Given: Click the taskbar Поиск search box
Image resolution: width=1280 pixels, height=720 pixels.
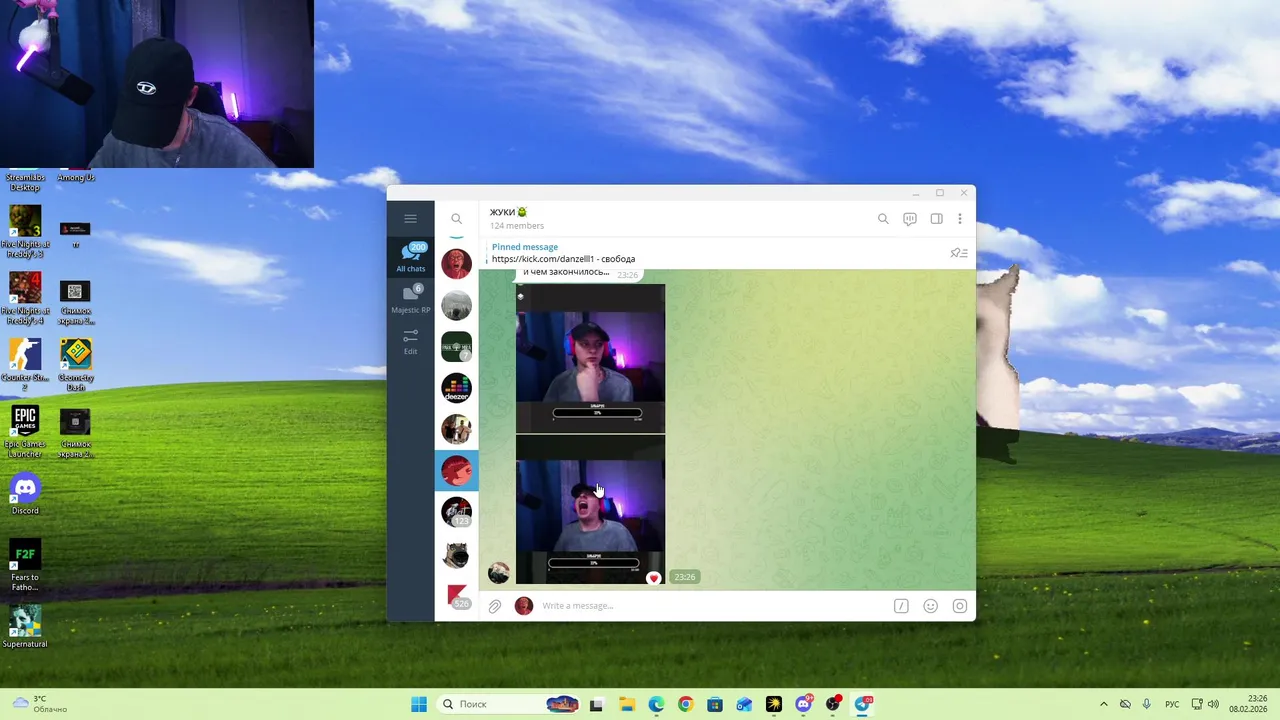Looking at the screenshot, I should (510, 704).
